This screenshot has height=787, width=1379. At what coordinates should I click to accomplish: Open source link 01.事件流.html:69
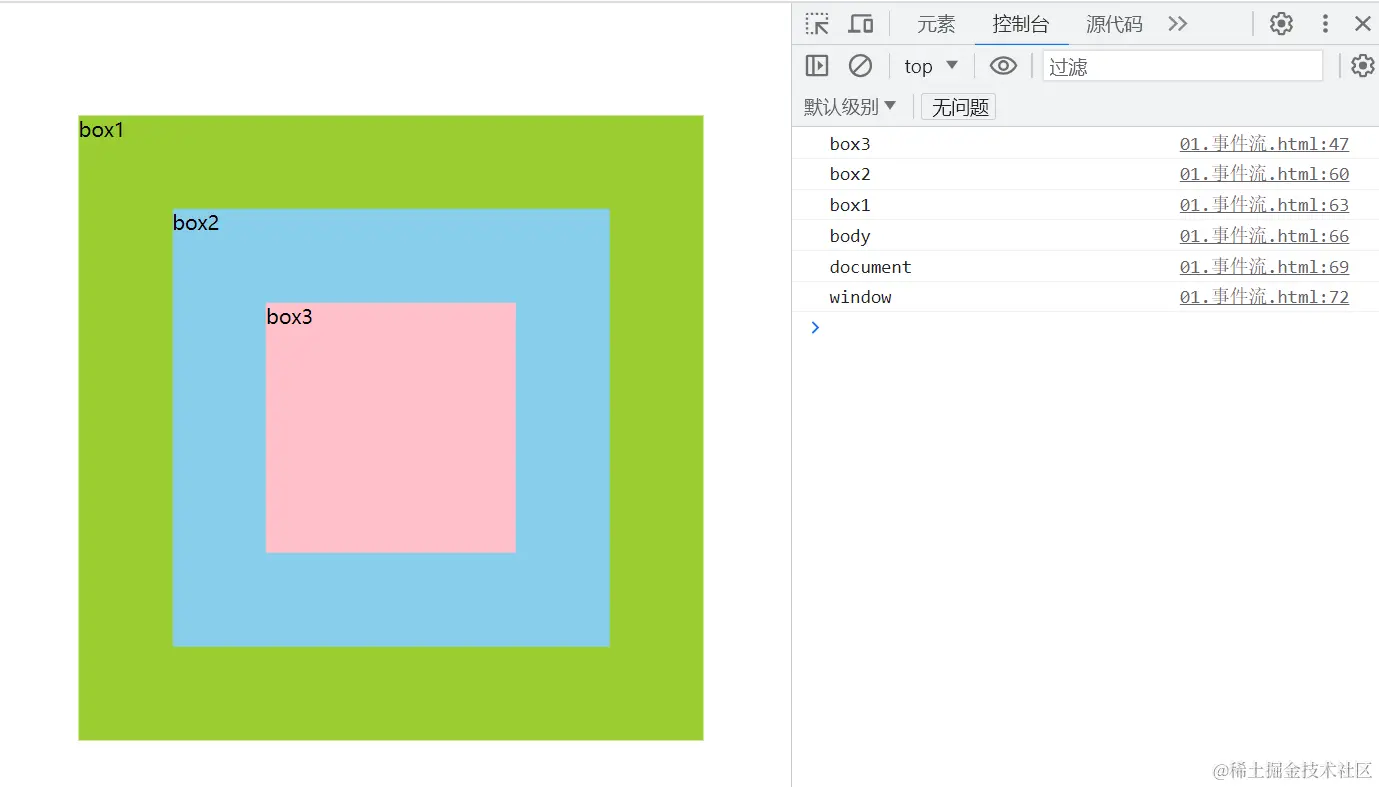(1264, 267)
